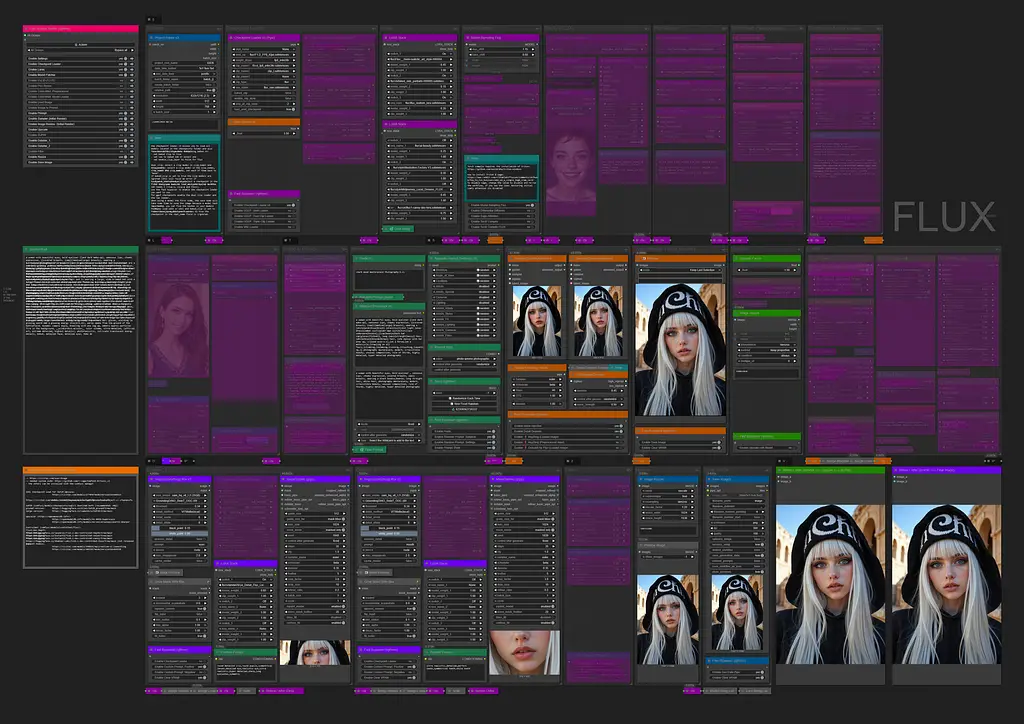
Task: Click the faded smiling face image in muted node
Action: [571, 167]
